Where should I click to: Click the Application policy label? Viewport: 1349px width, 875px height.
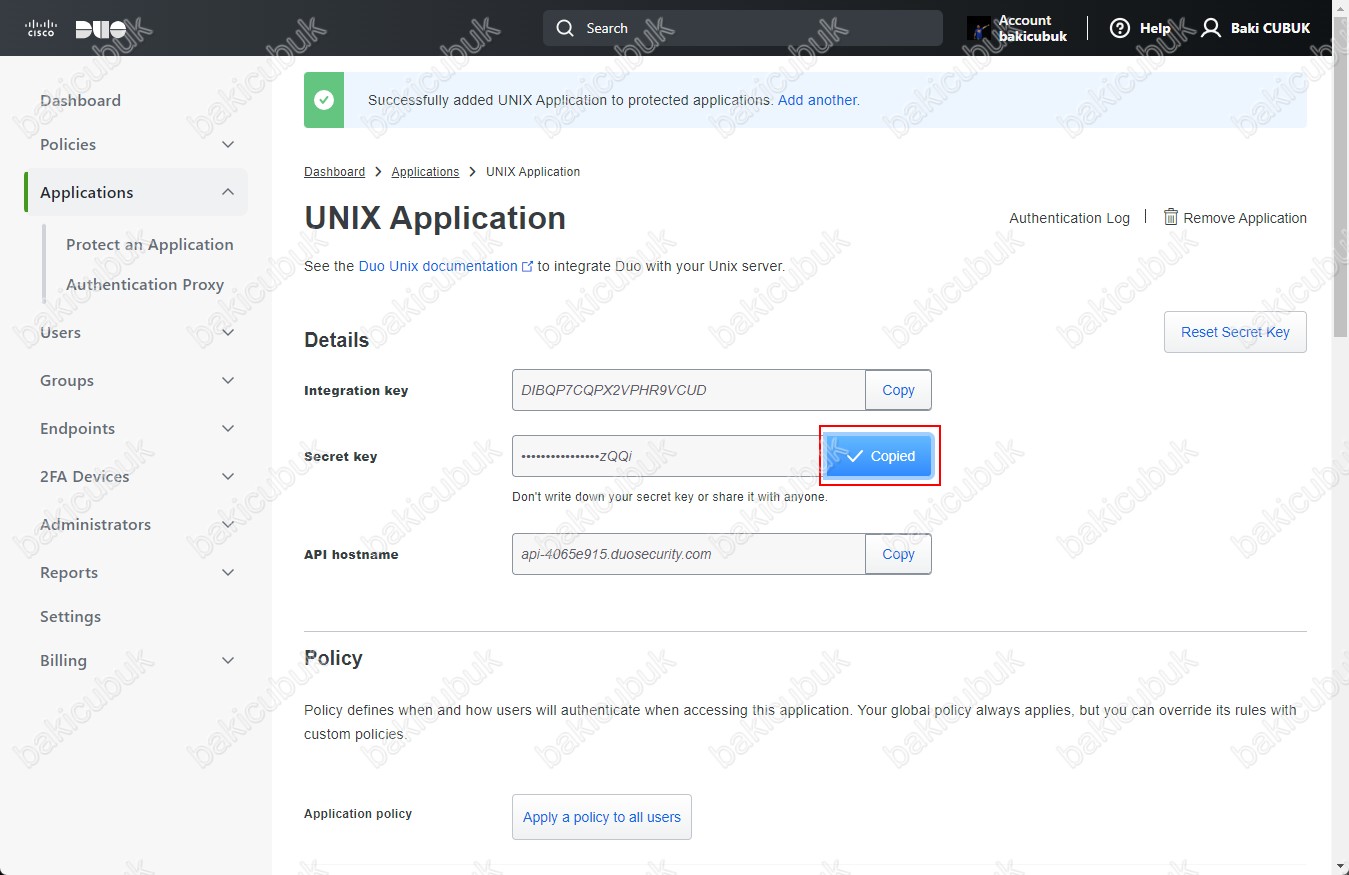(x=358, y=814)
